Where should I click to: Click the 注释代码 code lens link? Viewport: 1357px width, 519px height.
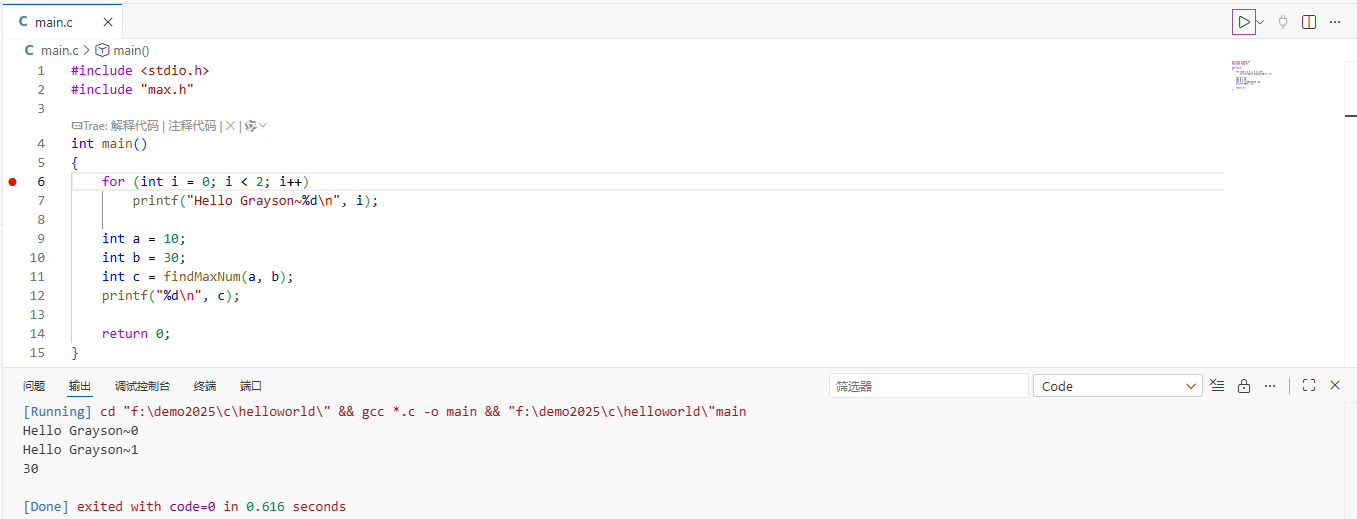[x=192, y=126]
